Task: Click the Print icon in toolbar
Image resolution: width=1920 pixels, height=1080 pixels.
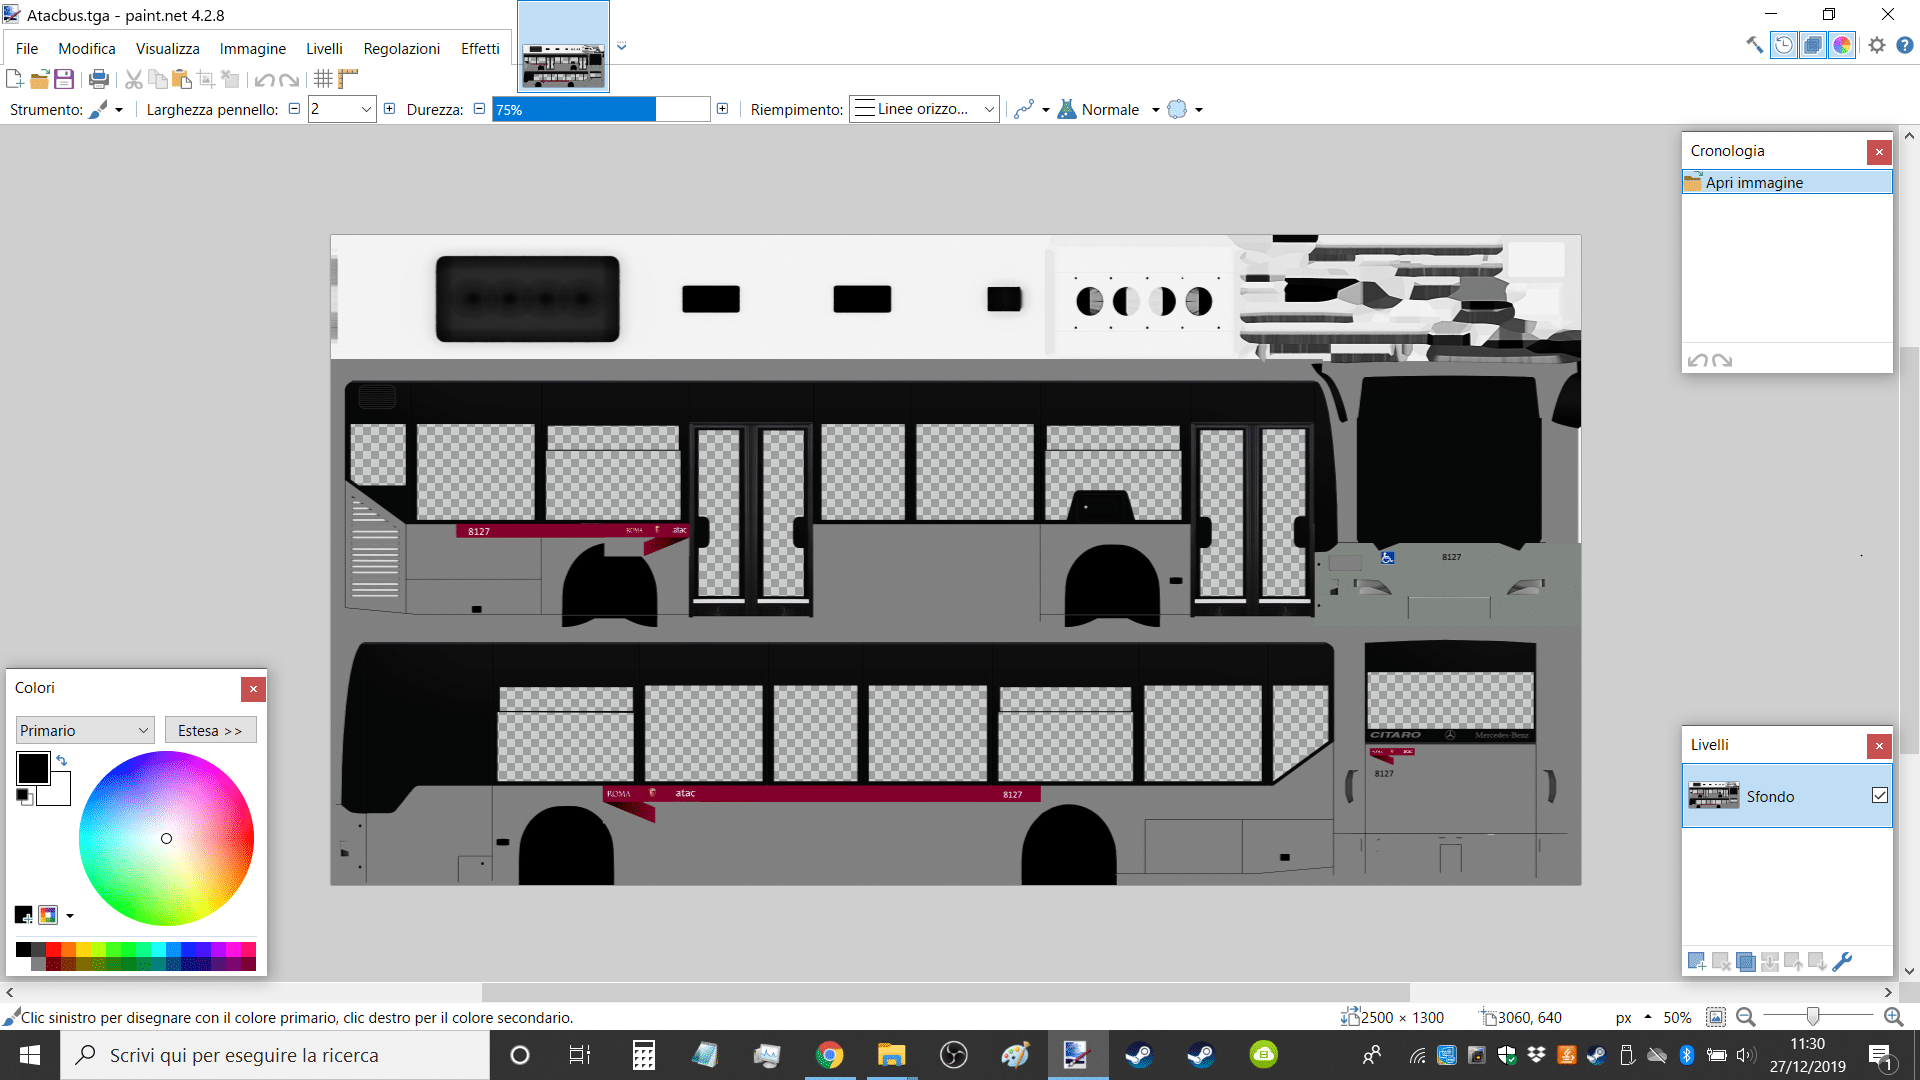Action: [99, 79]
